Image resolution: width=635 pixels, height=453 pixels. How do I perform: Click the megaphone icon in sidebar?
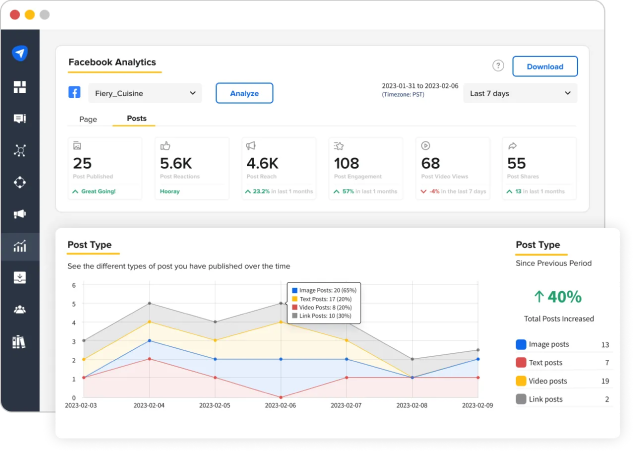pyautogui.click(x=19, y=214)
